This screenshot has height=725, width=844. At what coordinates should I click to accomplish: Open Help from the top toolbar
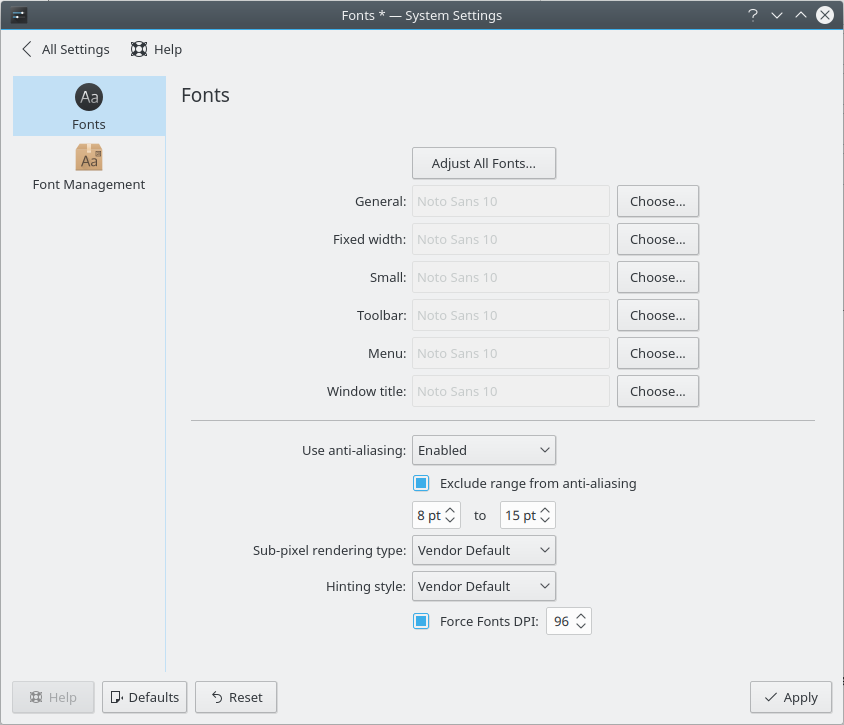tap(156, 49)
